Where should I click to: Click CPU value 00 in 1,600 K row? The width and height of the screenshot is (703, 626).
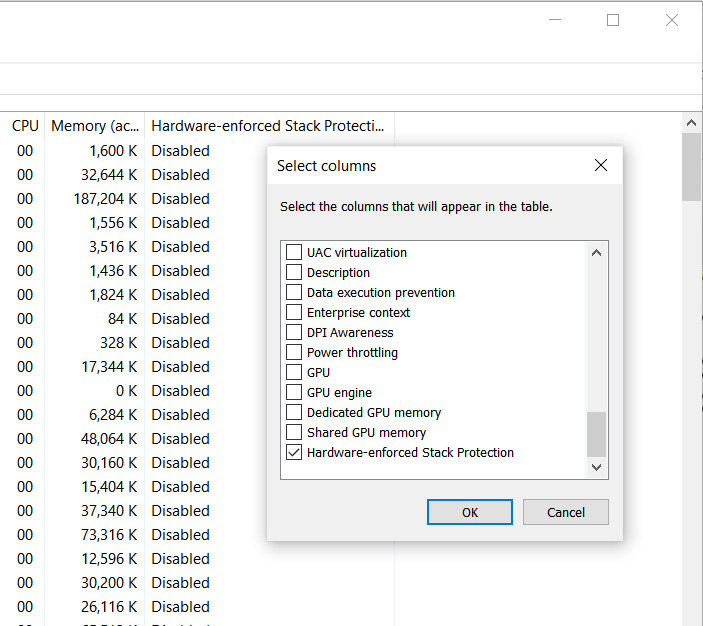pyautogui.click(x=25, y=151)
